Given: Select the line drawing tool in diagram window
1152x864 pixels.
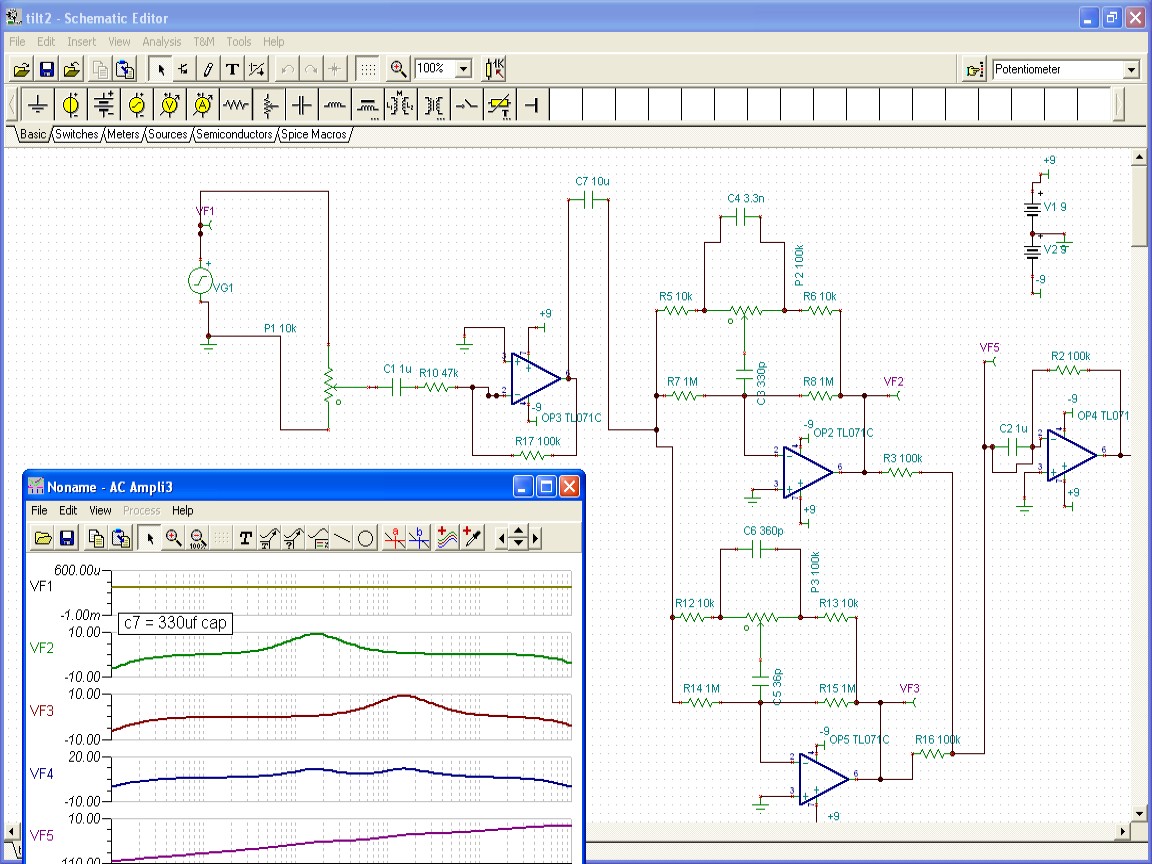Looking at the screenshot, I should 342,539.
